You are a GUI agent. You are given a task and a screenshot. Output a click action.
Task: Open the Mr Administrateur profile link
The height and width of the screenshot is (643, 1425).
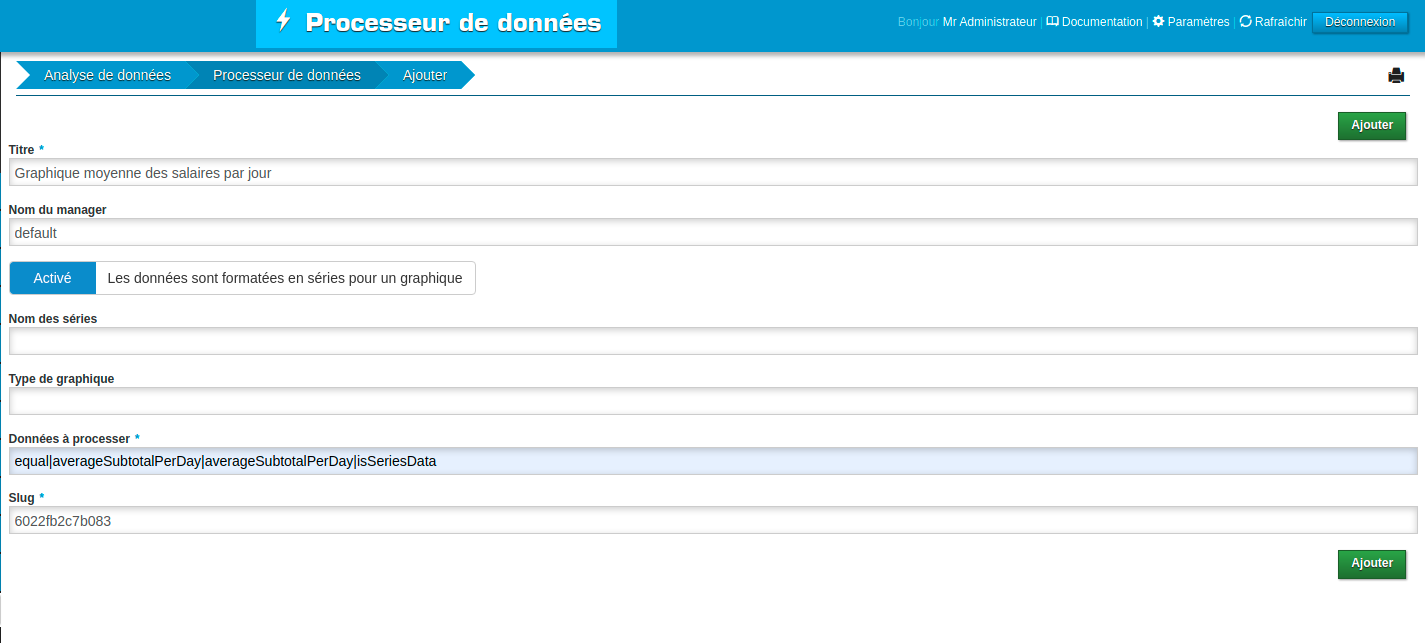[x=989, y=22]
